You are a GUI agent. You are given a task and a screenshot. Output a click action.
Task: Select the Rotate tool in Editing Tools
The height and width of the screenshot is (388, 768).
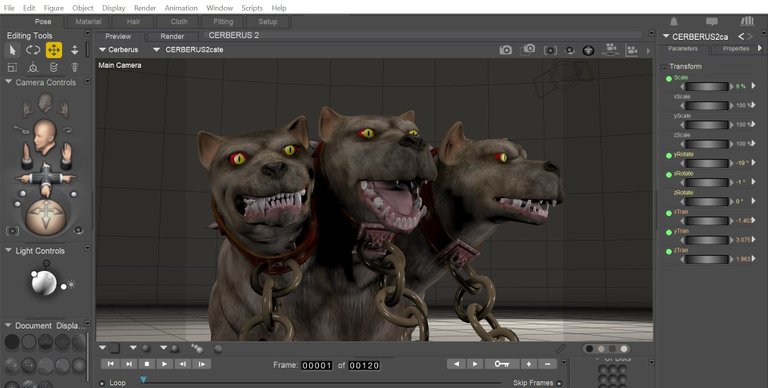tap(33, 50)
